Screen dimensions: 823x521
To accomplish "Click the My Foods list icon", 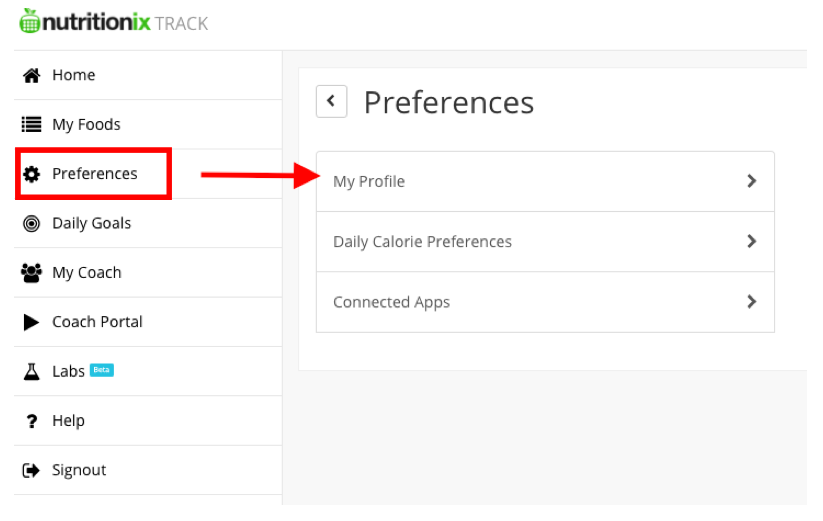I will click(x=31, y=124).
